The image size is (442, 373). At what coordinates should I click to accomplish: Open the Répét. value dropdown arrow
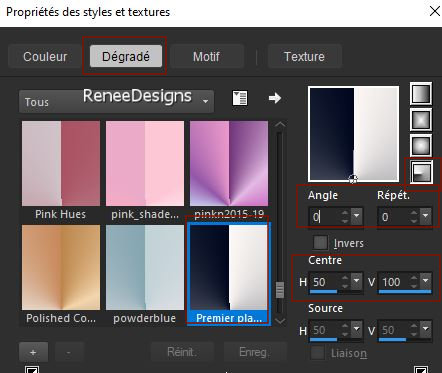click(425, 216)
